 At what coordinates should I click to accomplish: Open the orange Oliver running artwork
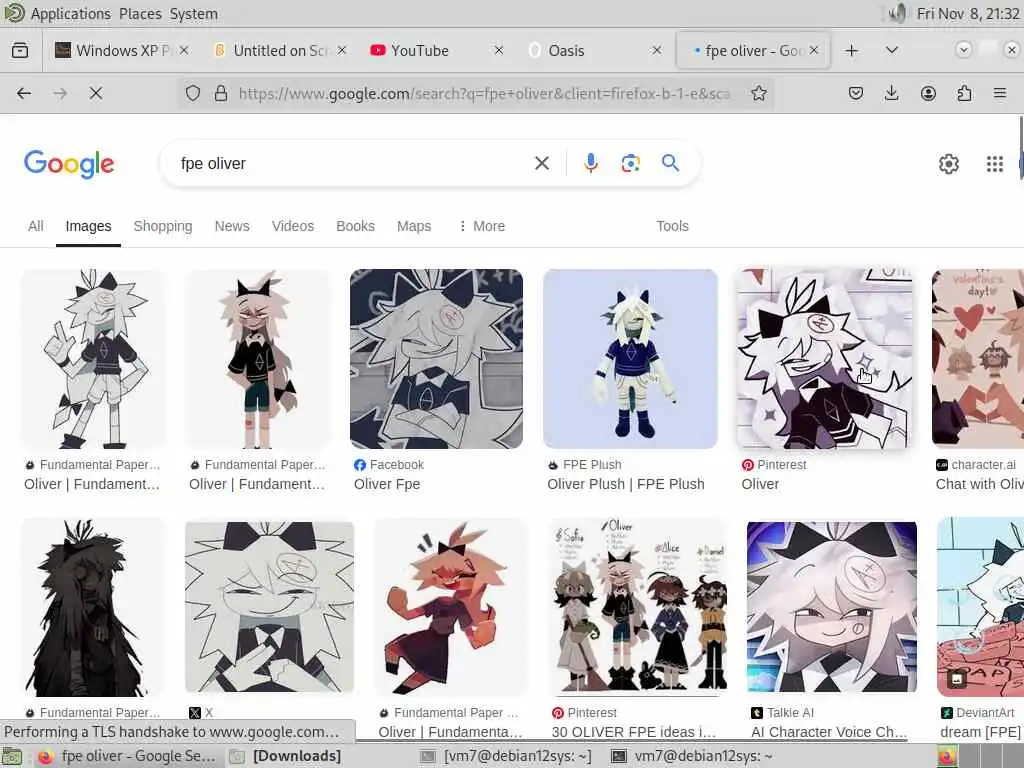click(x=451, y=607)
